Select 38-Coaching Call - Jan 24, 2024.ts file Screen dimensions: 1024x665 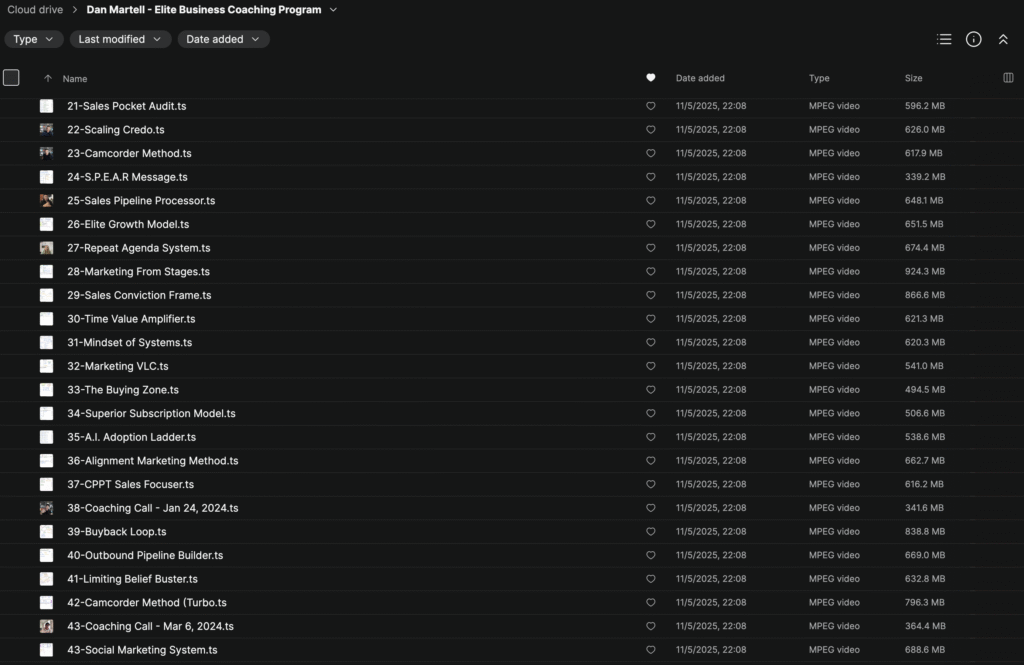[160, 508]
